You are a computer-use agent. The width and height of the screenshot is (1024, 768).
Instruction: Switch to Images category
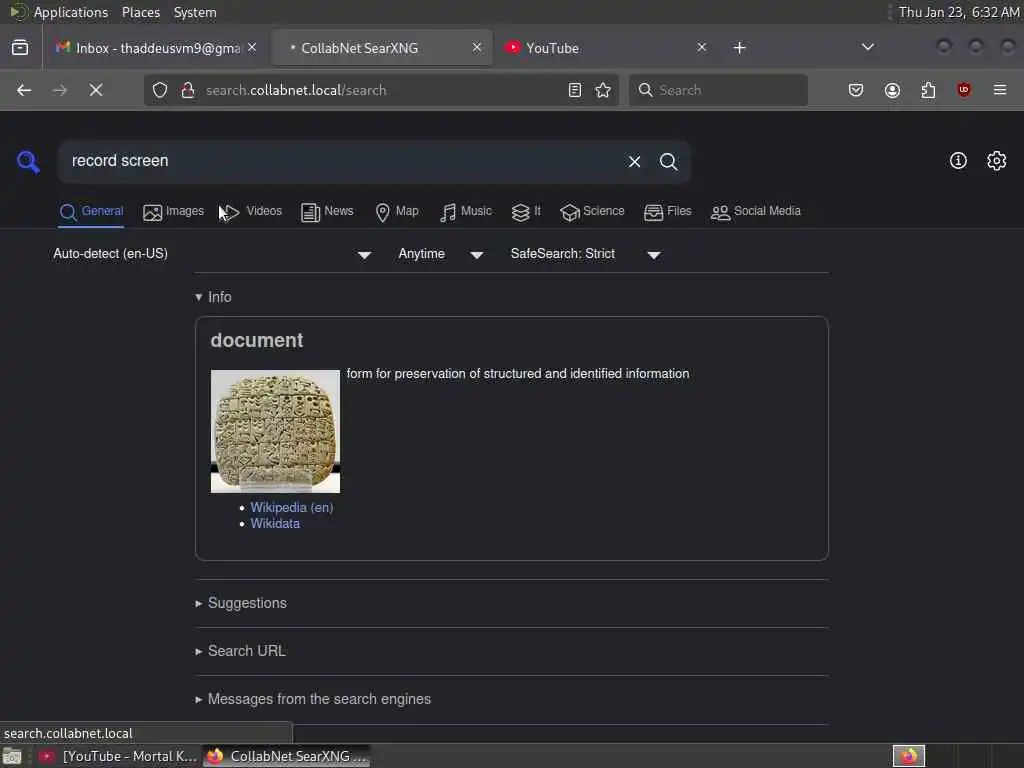click(x=173, y=212)
